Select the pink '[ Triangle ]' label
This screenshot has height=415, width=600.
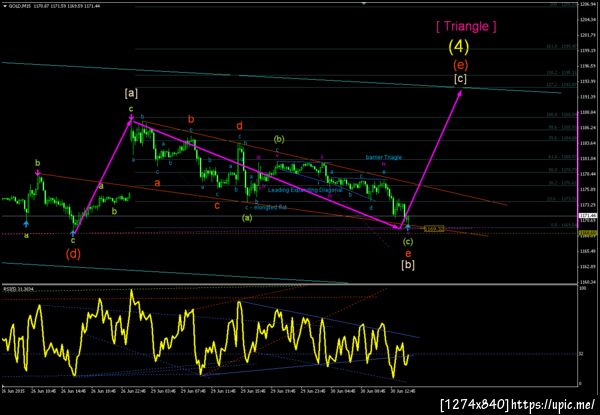tap(466, 26)
